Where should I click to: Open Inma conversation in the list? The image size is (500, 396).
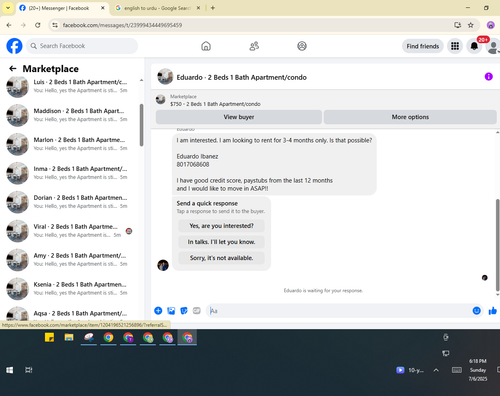pos(71,173)
